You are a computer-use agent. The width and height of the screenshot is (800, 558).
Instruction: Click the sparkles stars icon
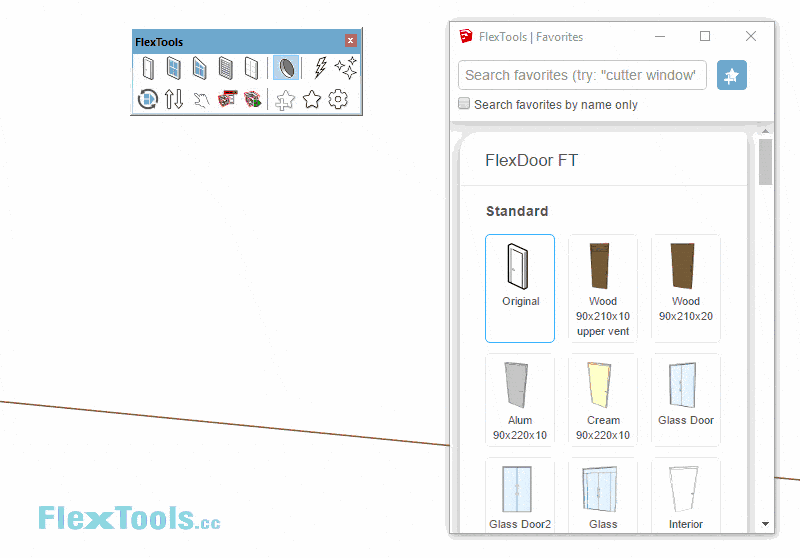(346, 68)
